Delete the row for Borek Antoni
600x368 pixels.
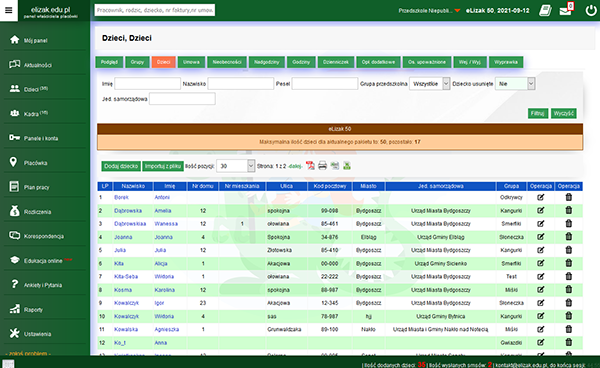click(x=569, y=197)
